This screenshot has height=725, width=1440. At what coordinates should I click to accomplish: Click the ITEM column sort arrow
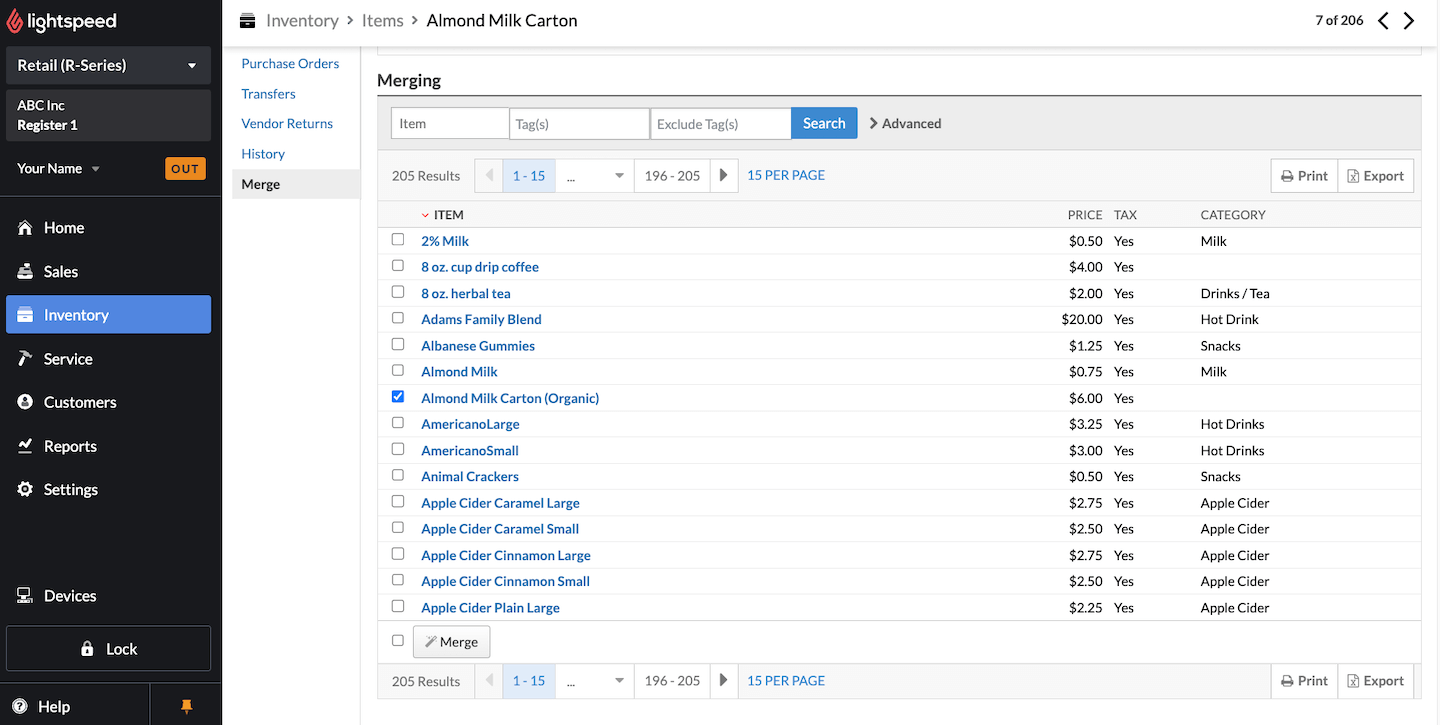[425, 215]
